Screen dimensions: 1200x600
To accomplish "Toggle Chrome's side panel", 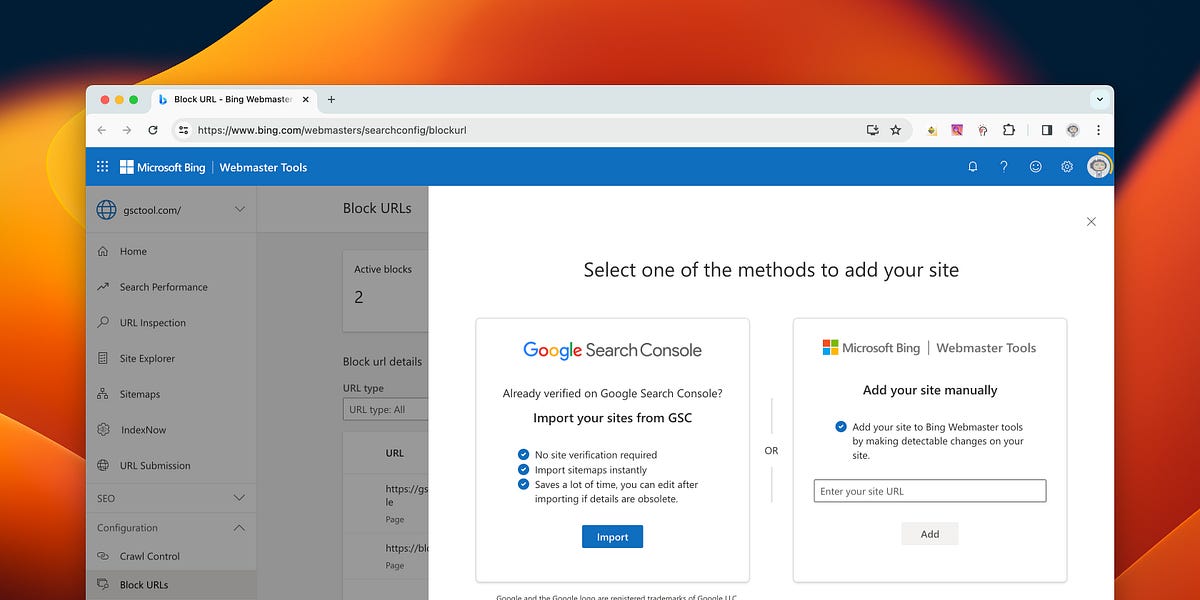I will click(1044, 130).
